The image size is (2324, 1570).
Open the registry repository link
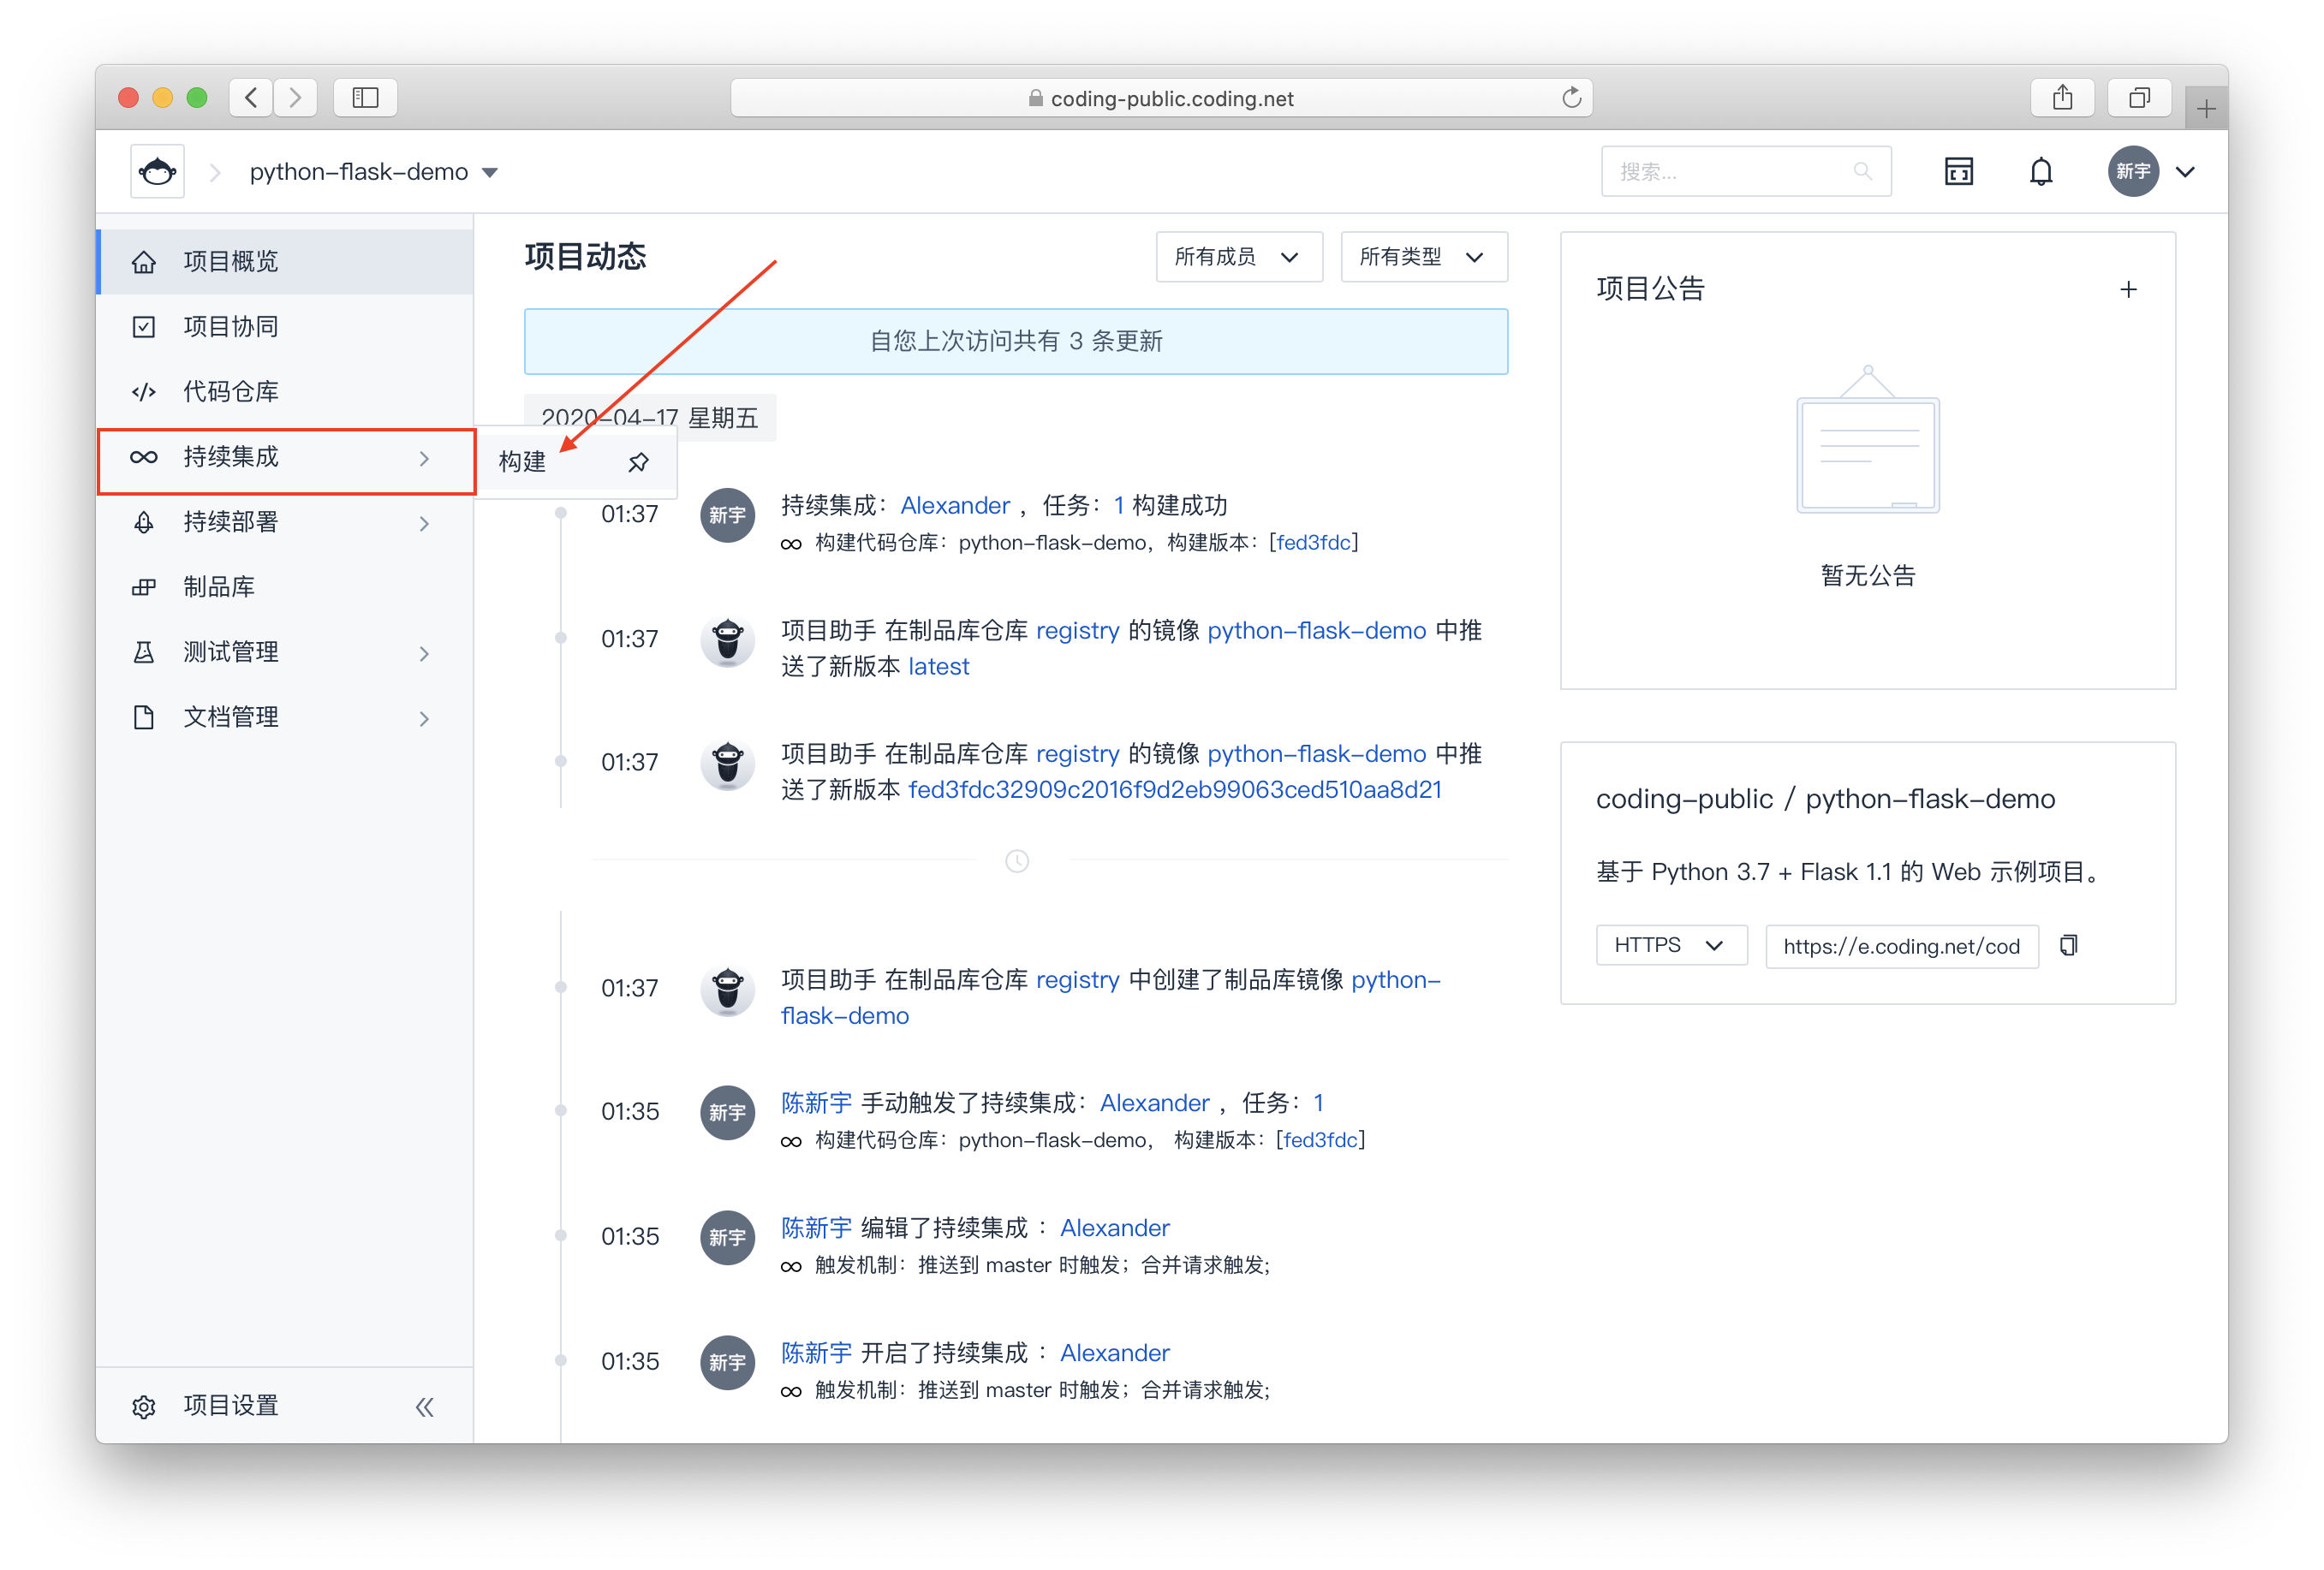tap(1078, 630)
